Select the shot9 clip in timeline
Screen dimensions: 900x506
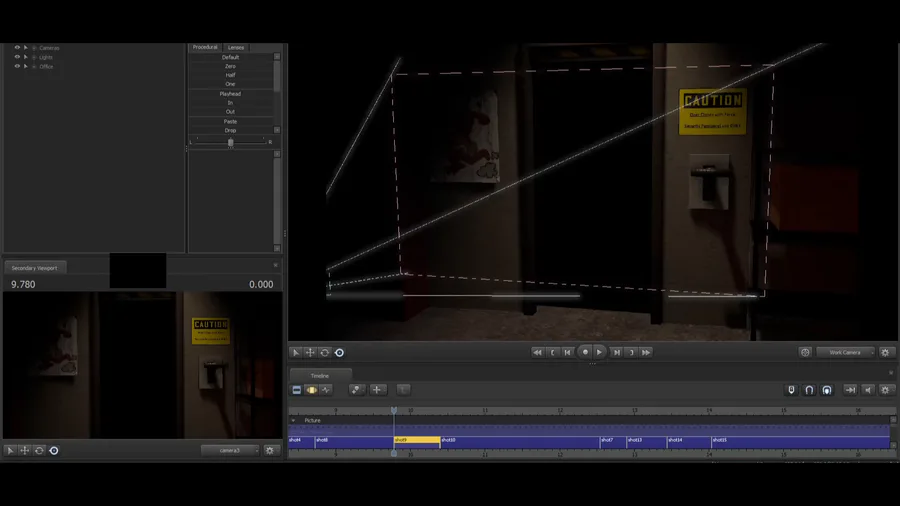pos(417,441)
